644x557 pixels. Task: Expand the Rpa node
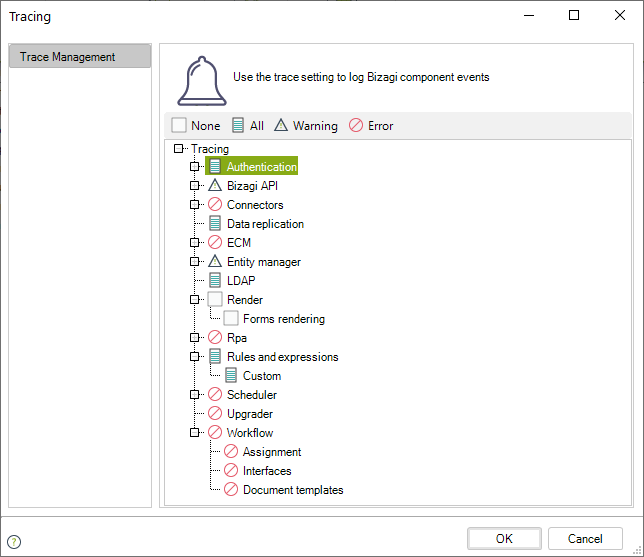pyautogui.click(x=194, y=337)
